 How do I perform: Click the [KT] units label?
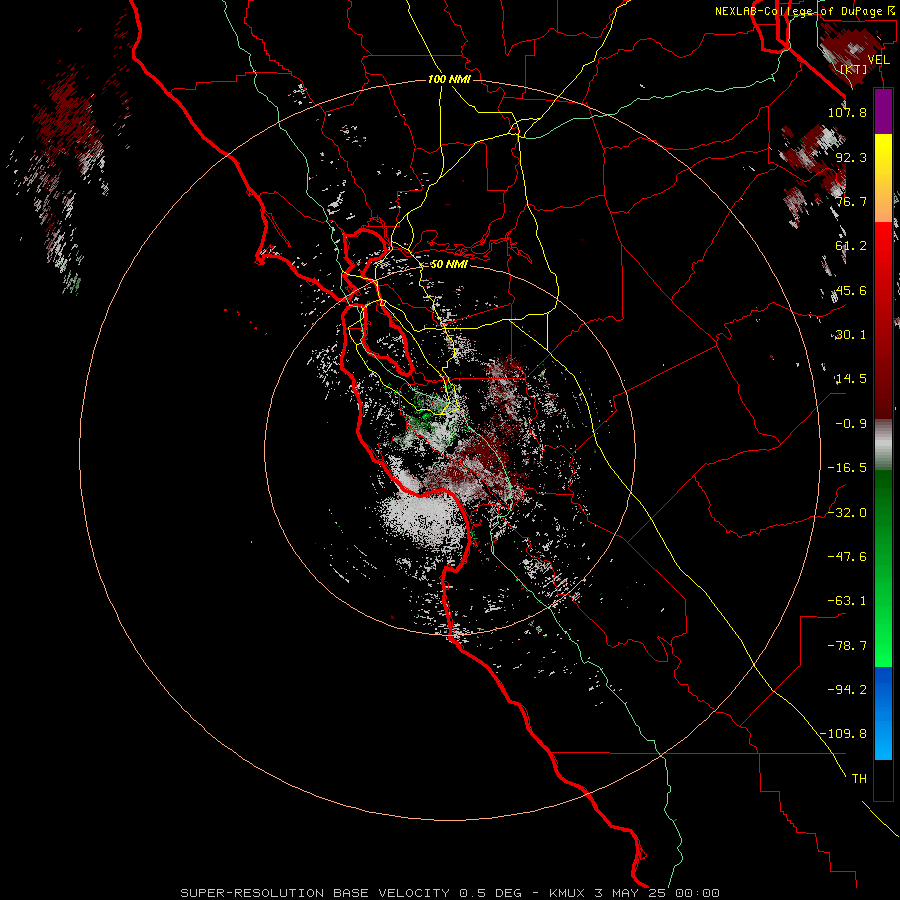coord(854,69)
